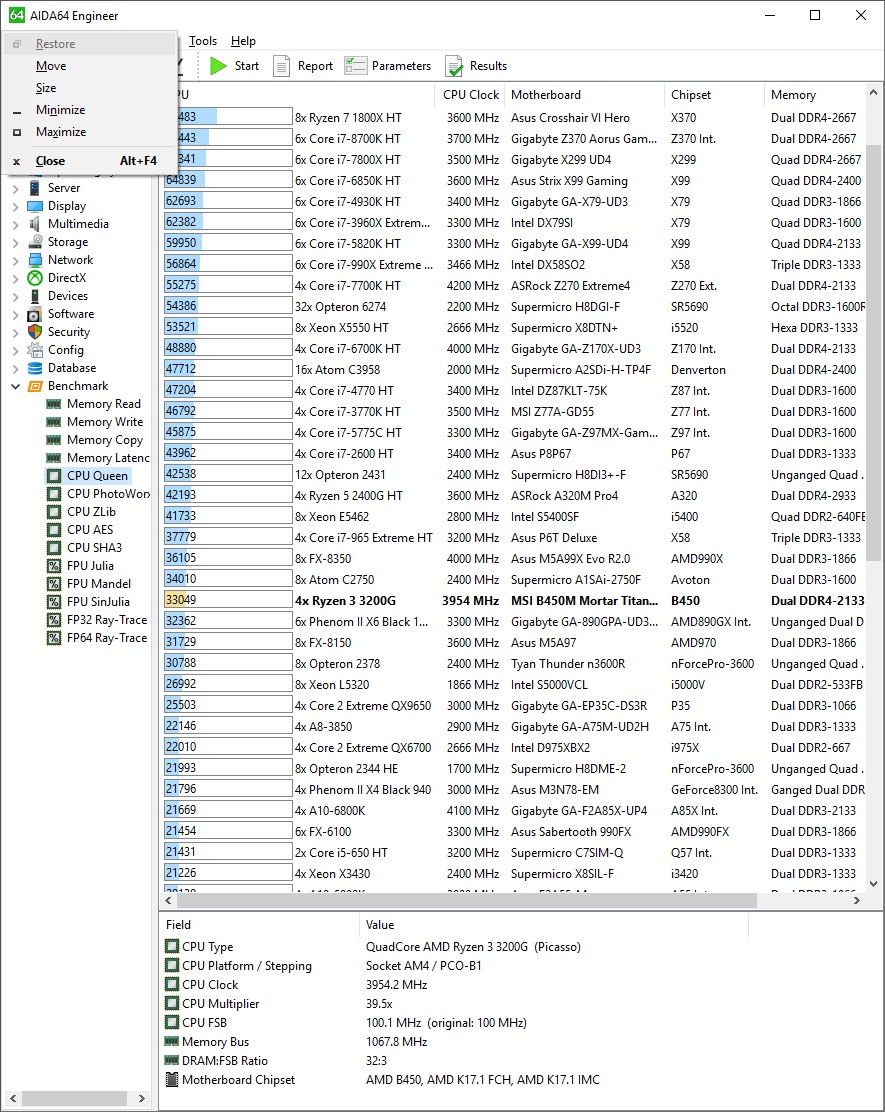Choose Move from the system menu
This screenshot has width=885, height=1112.
coord(89,66)
